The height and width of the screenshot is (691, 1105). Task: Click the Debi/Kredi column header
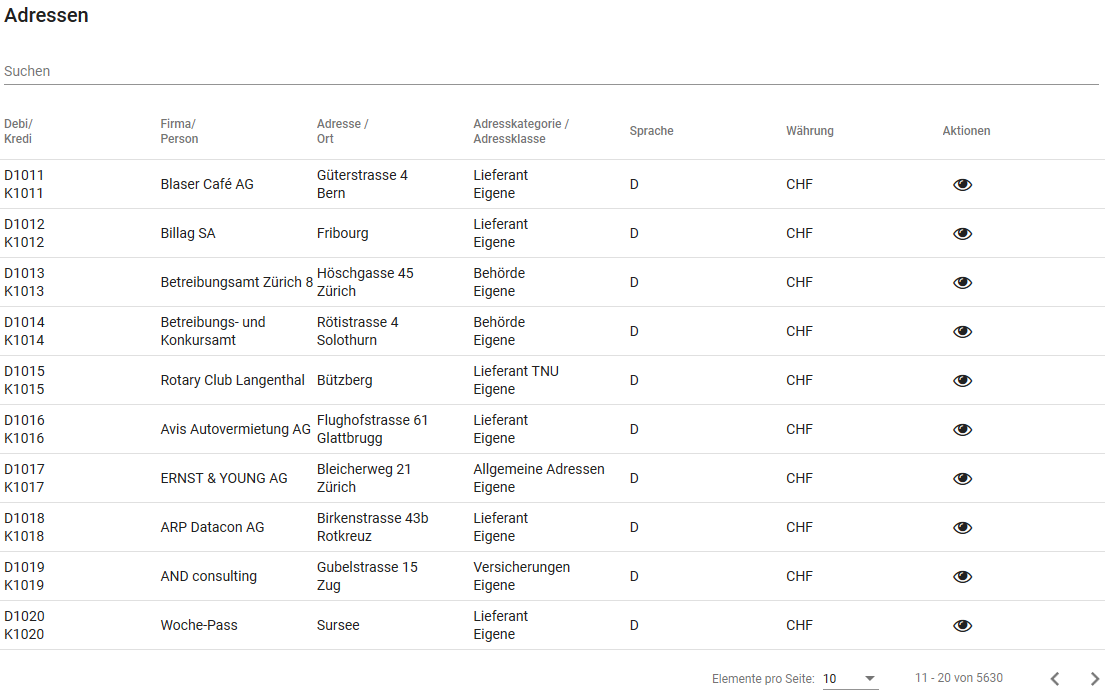point(18,131)
